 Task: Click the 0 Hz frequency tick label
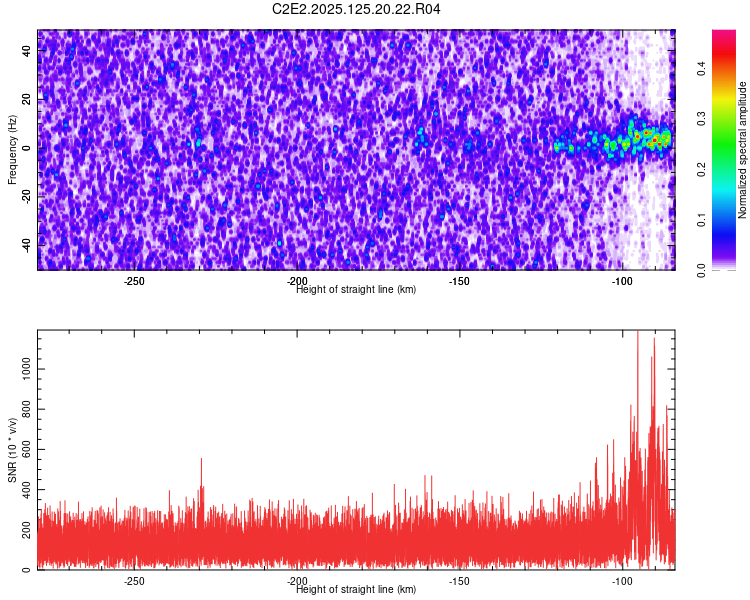[26, 148]
